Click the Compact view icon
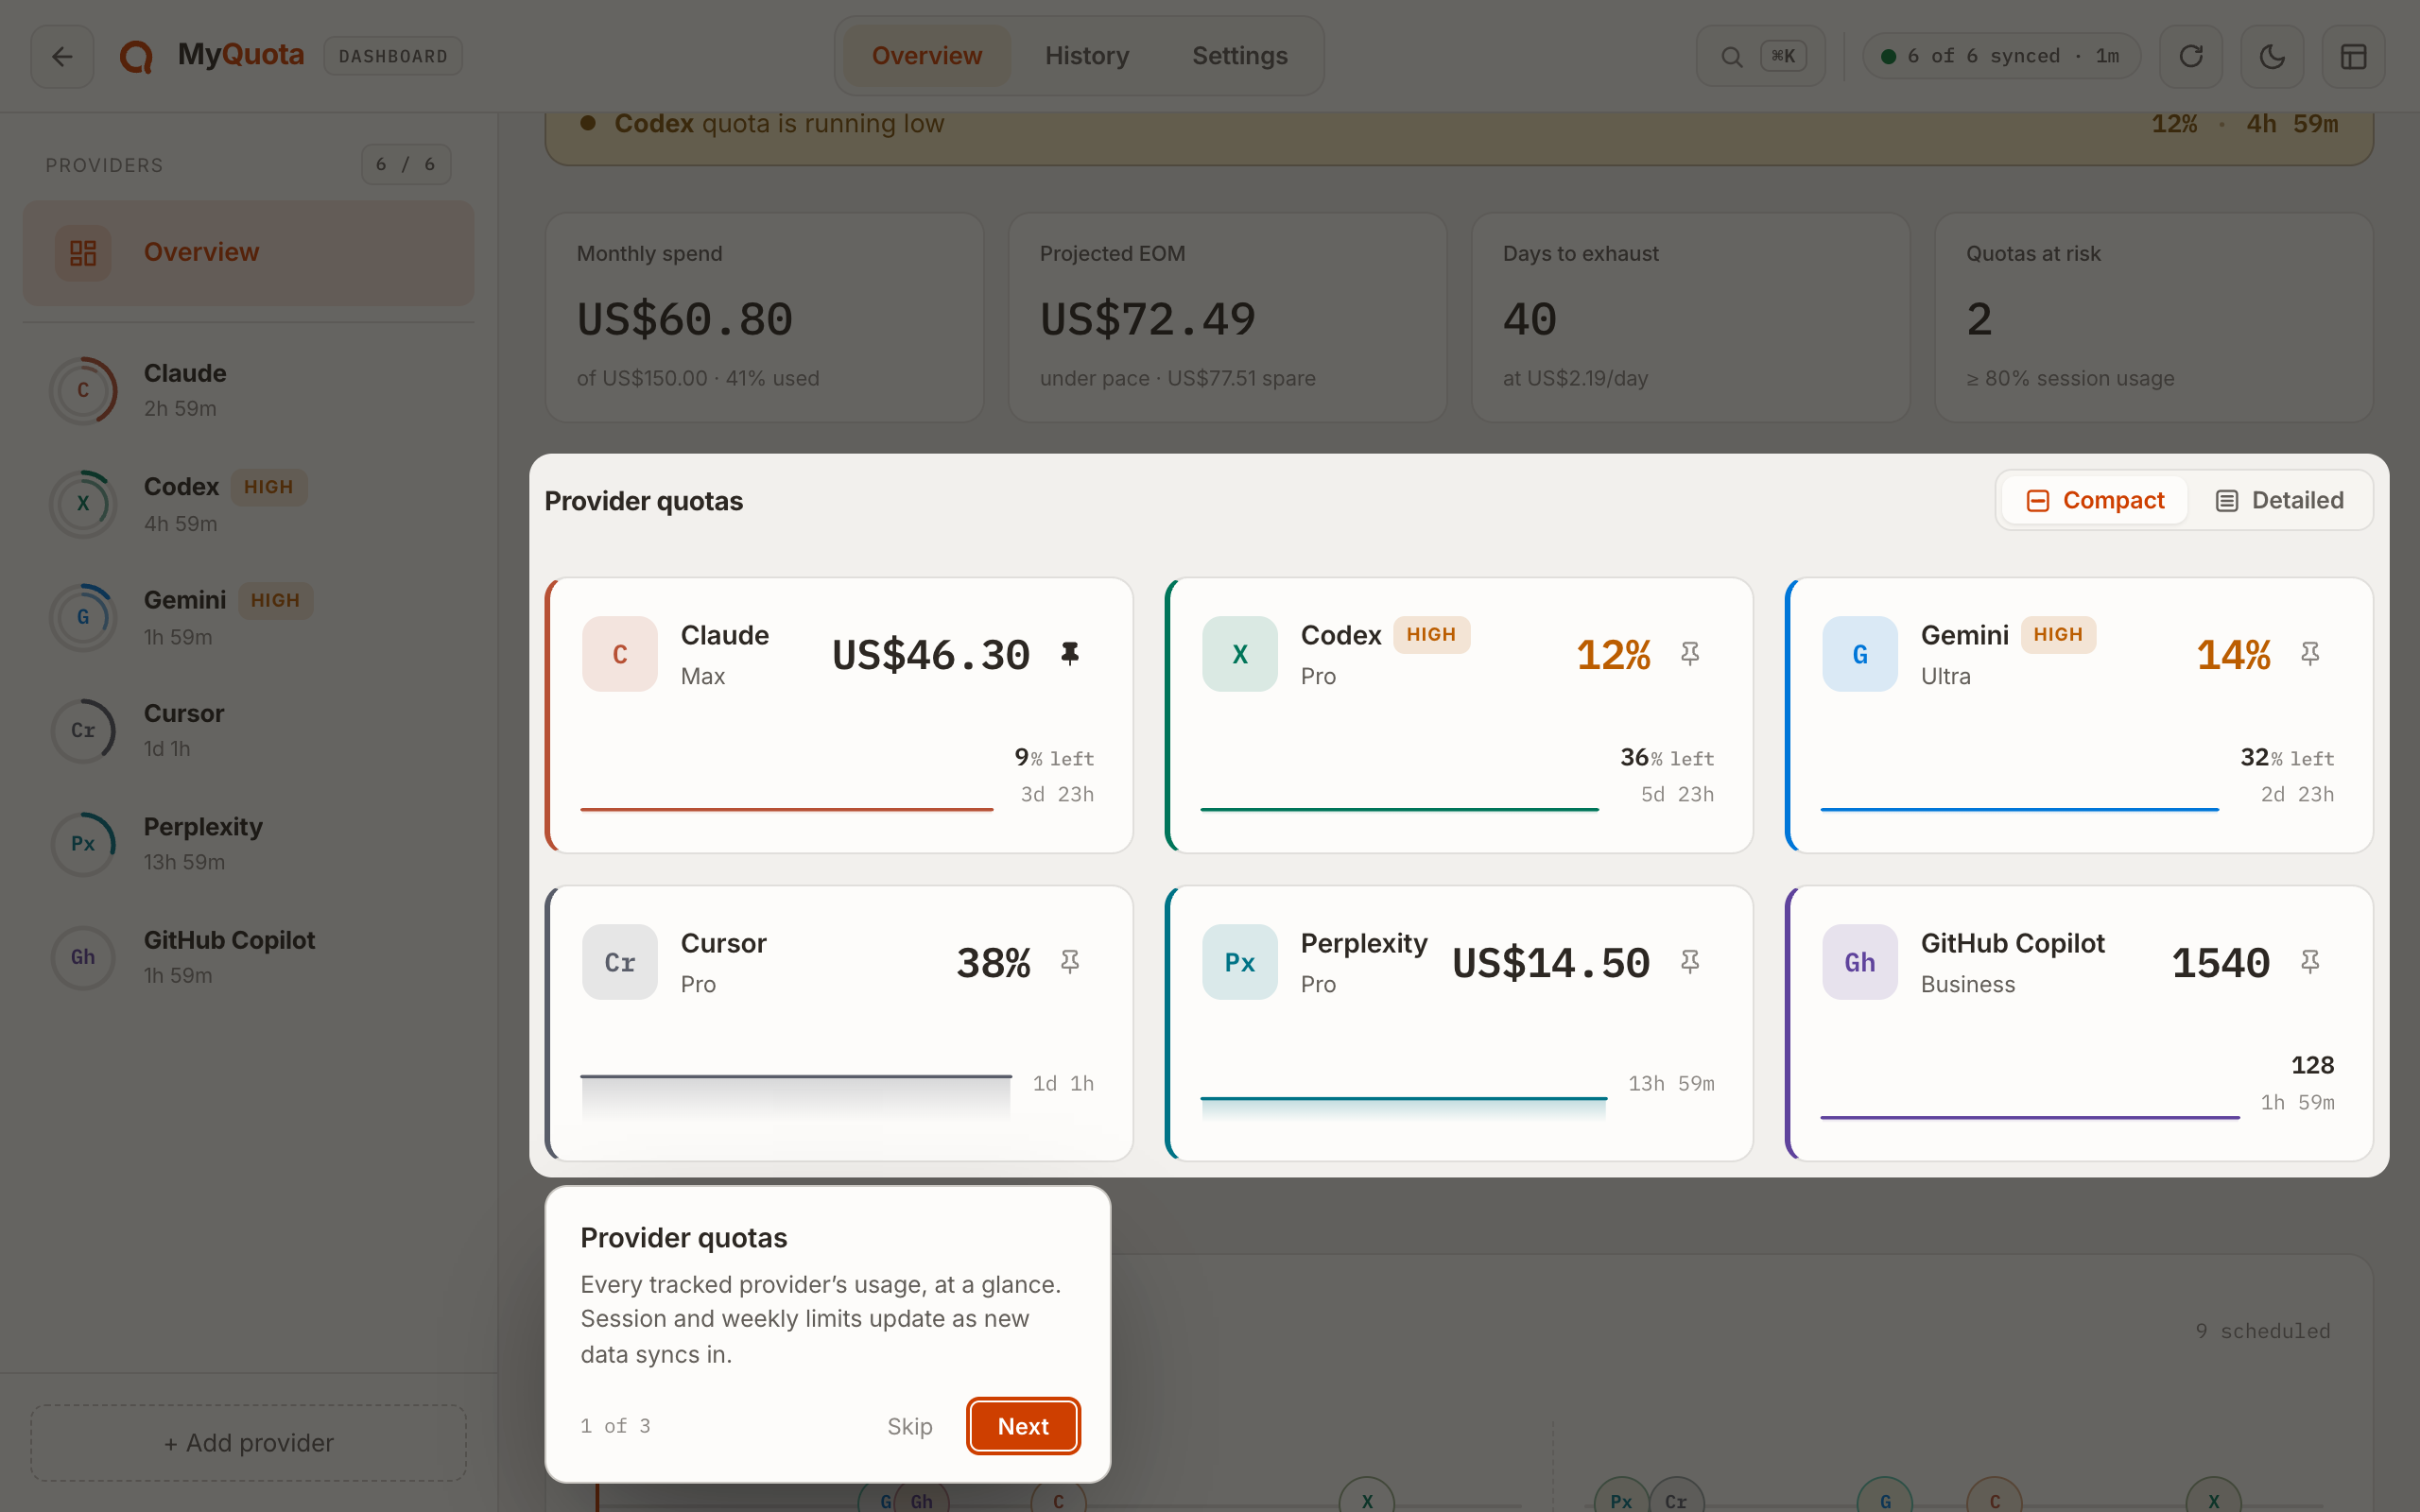The height and width of the screenshot is (1512, 2420). click(2038, 500)
